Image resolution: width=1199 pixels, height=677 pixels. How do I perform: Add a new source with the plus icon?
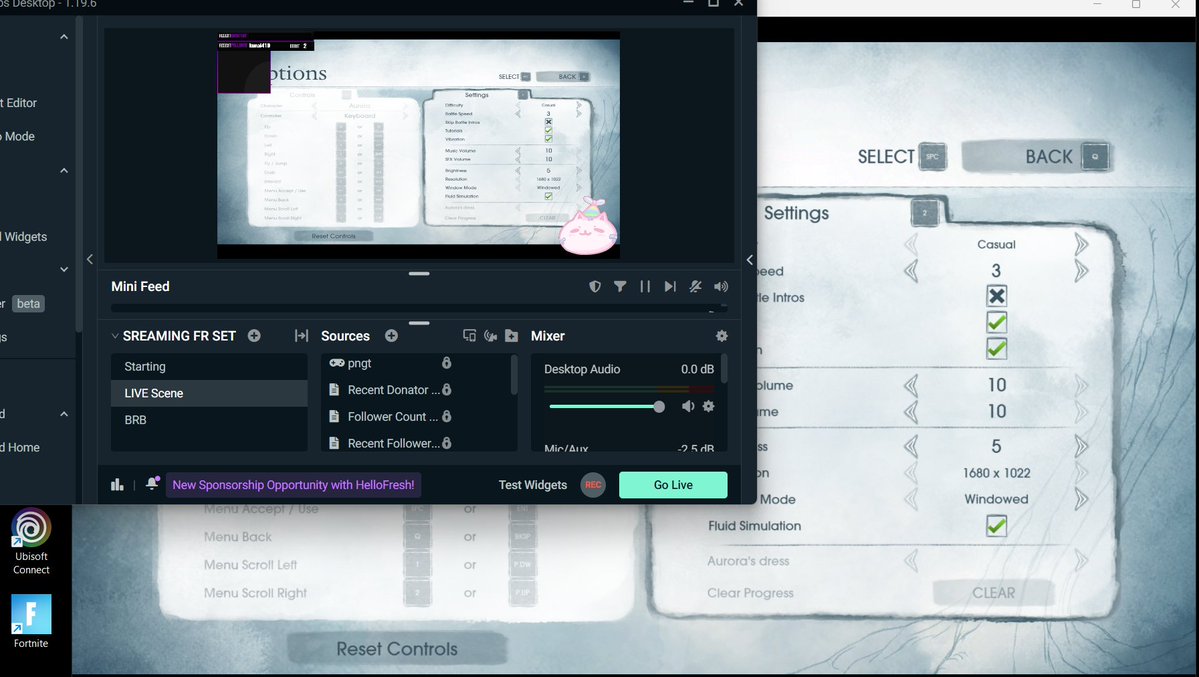392,336
